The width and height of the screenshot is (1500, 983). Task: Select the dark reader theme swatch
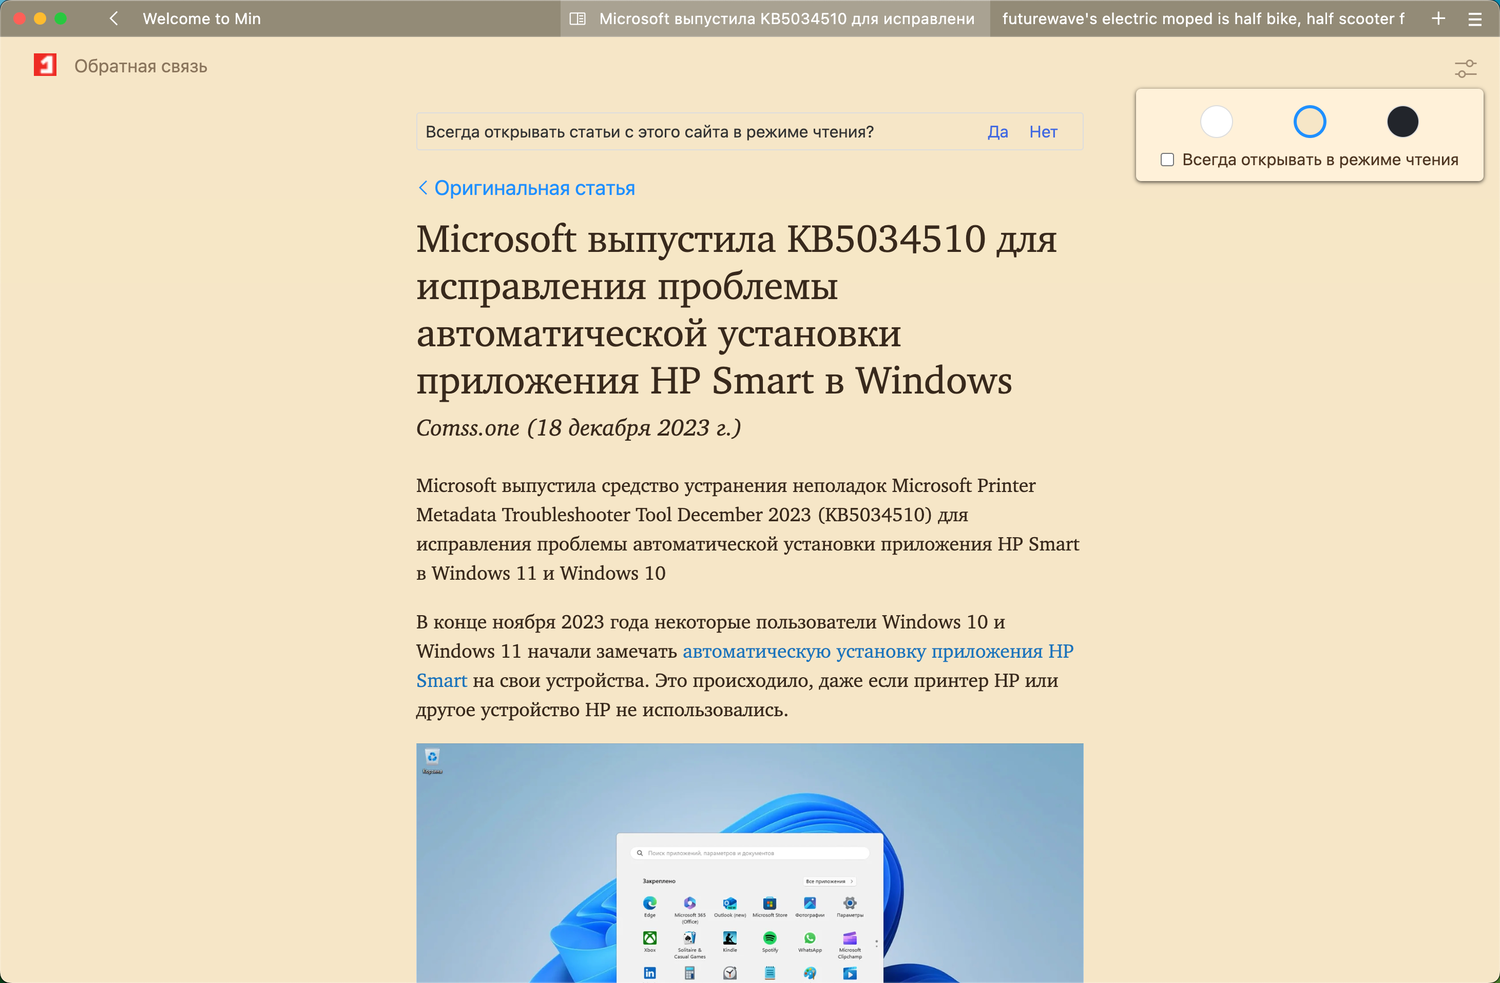[x=1403, y=122]
